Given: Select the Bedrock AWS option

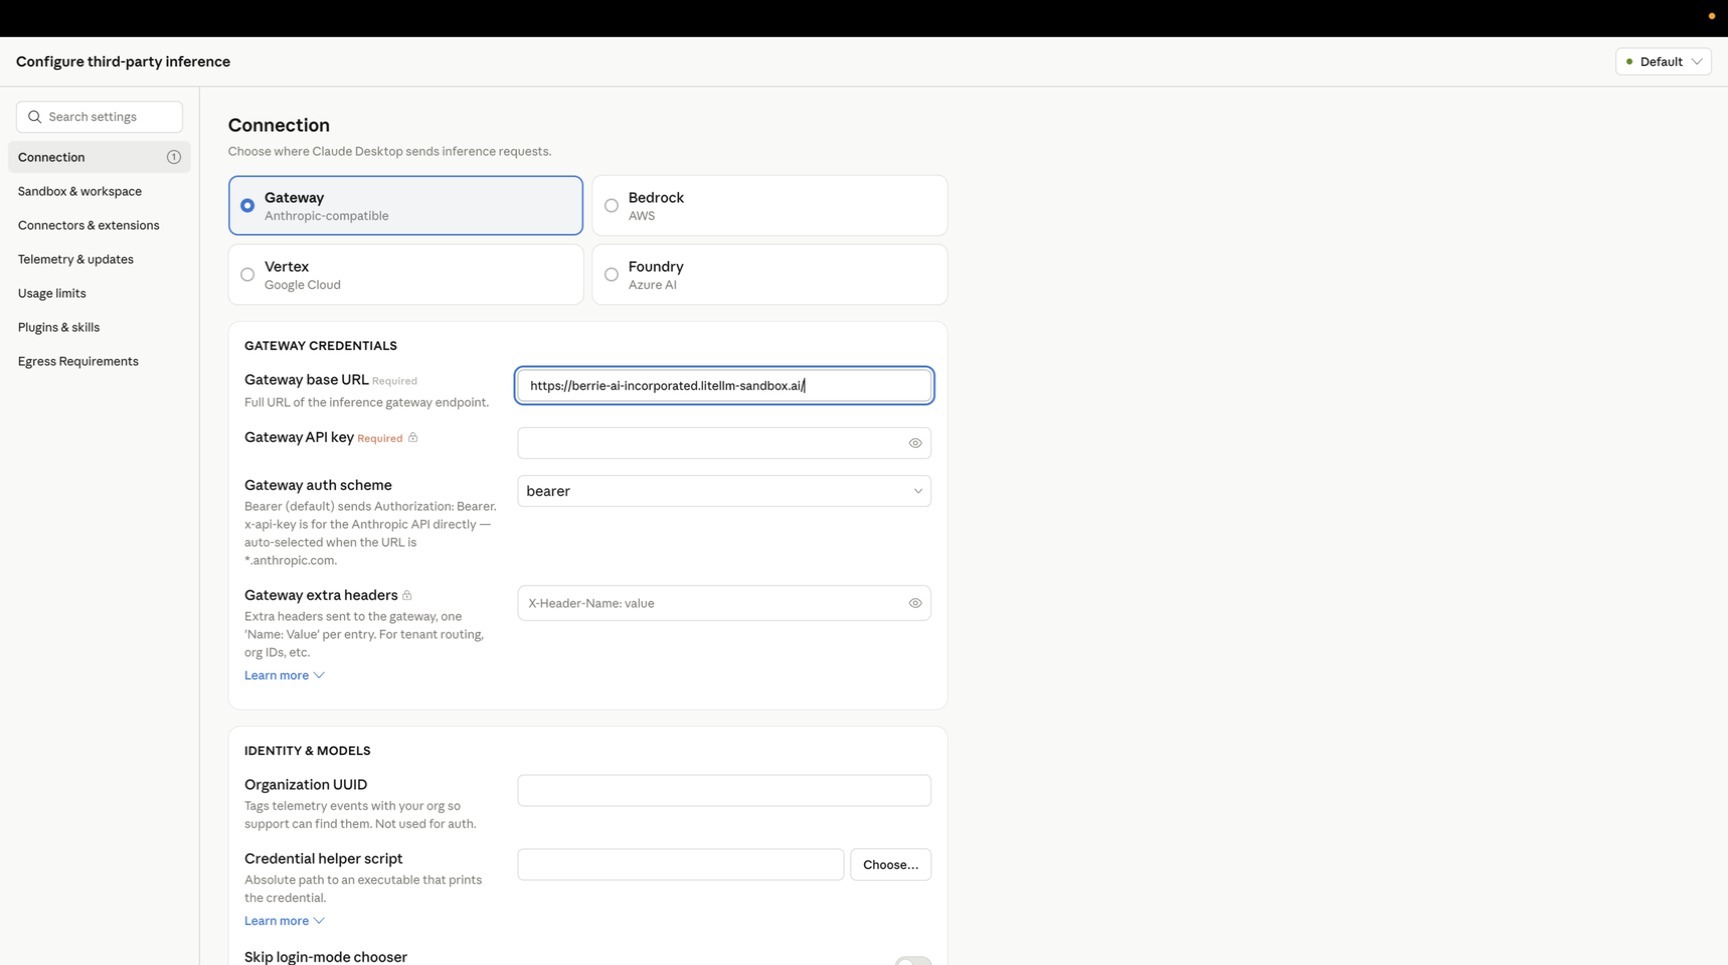Looking at the screenshot, I should point(770,206).
